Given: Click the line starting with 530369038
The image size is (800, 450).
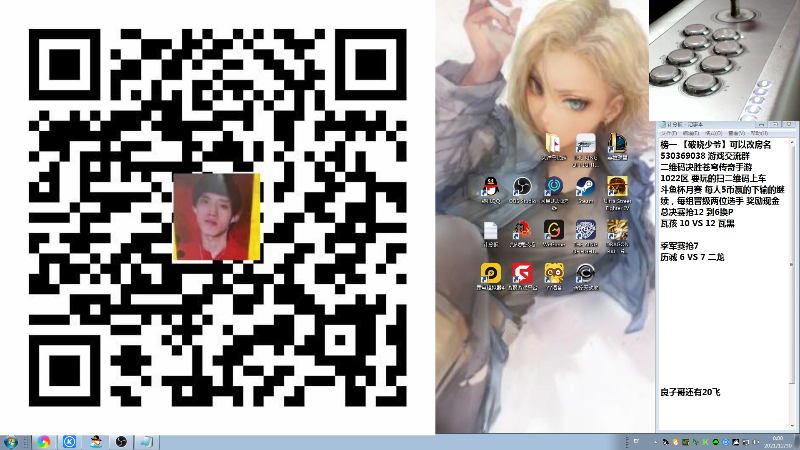Looking at the screenshot, I should [703, 156].
